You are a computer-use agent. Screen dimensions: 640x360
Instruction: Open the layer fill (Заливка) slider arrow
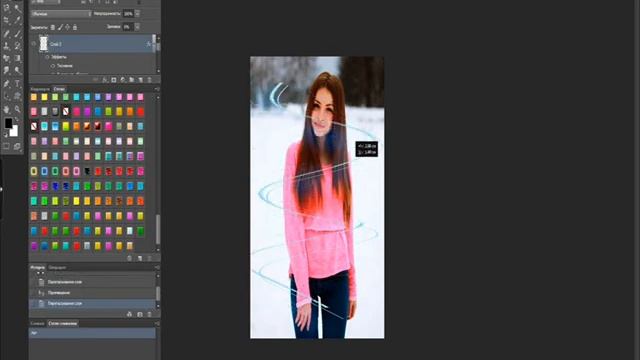pos(137,27)
